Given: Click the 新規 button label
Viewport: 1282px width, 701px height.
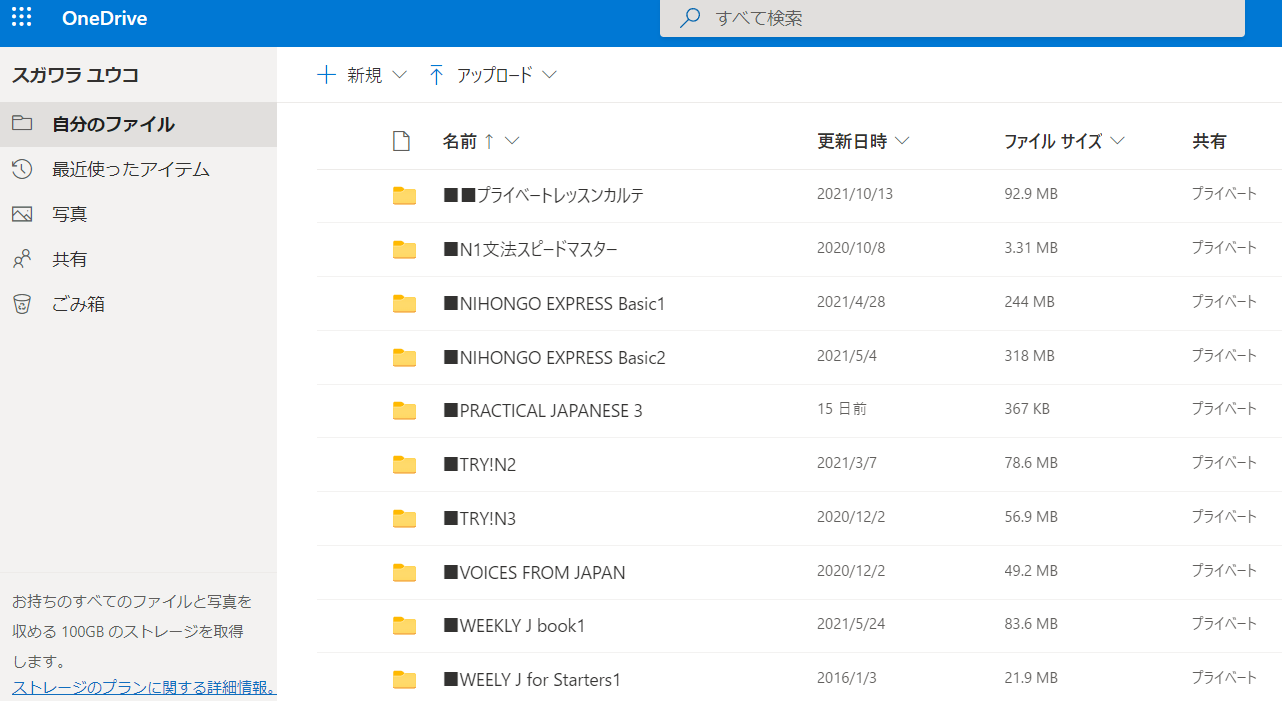Looking at the screenshot, I should click(x=365, y=75).
